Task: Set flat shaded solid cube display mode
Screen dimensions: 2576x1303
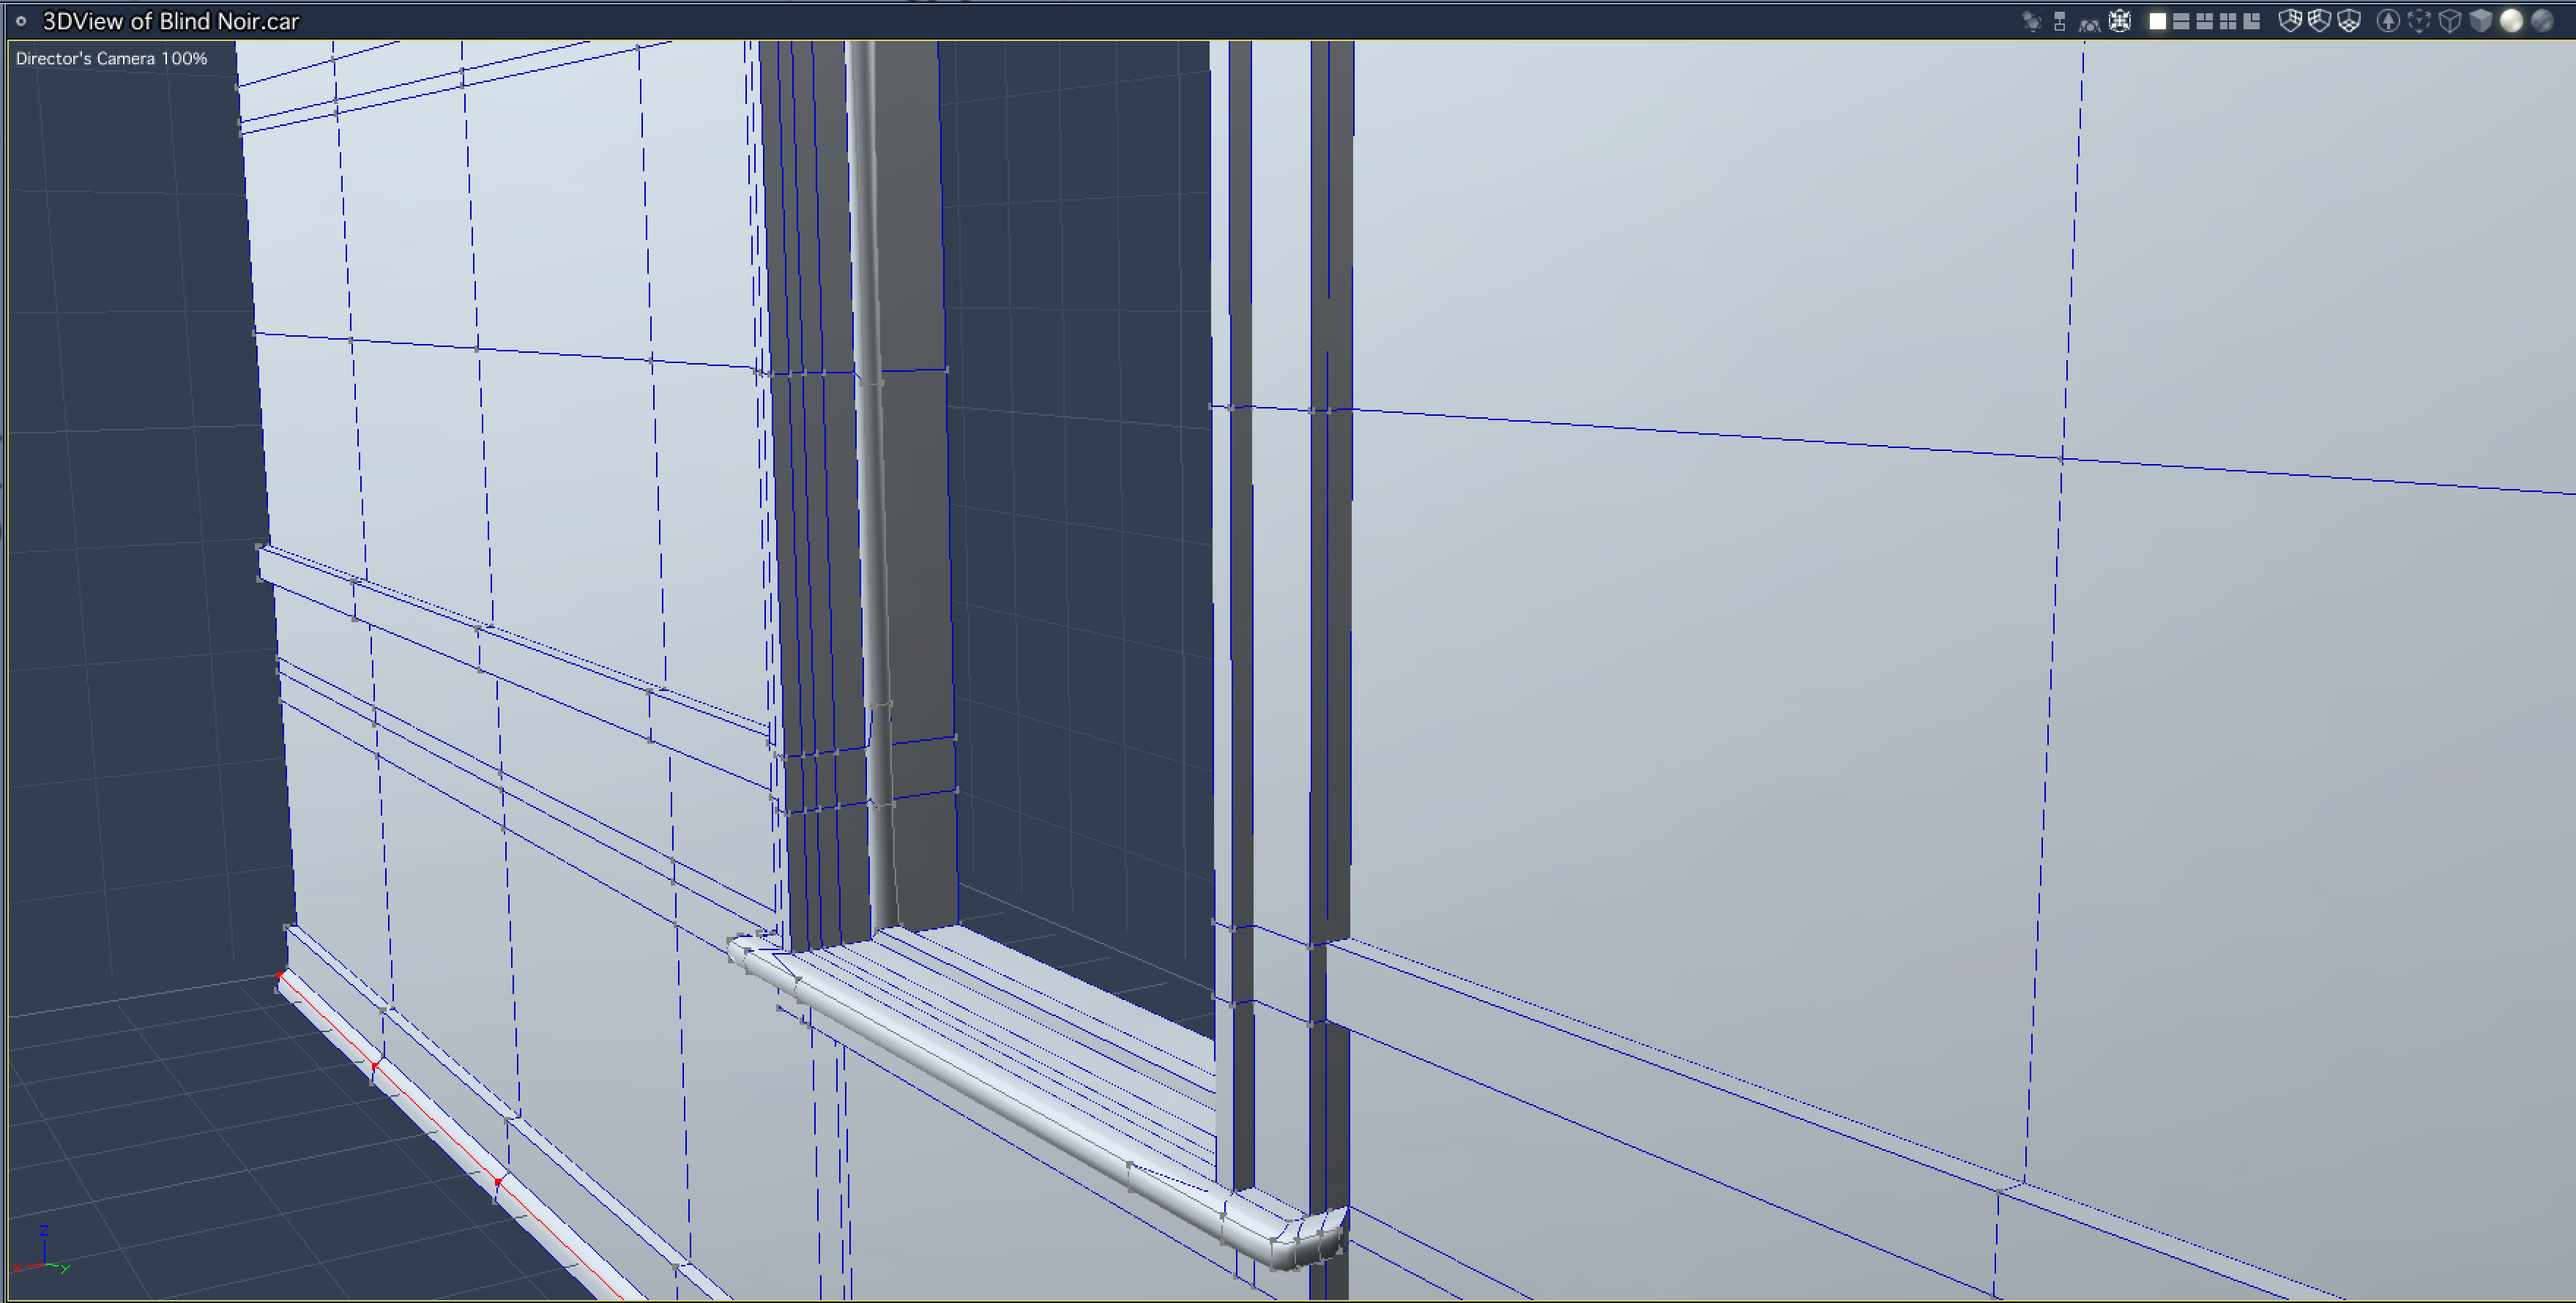Action: (2481, 21)
